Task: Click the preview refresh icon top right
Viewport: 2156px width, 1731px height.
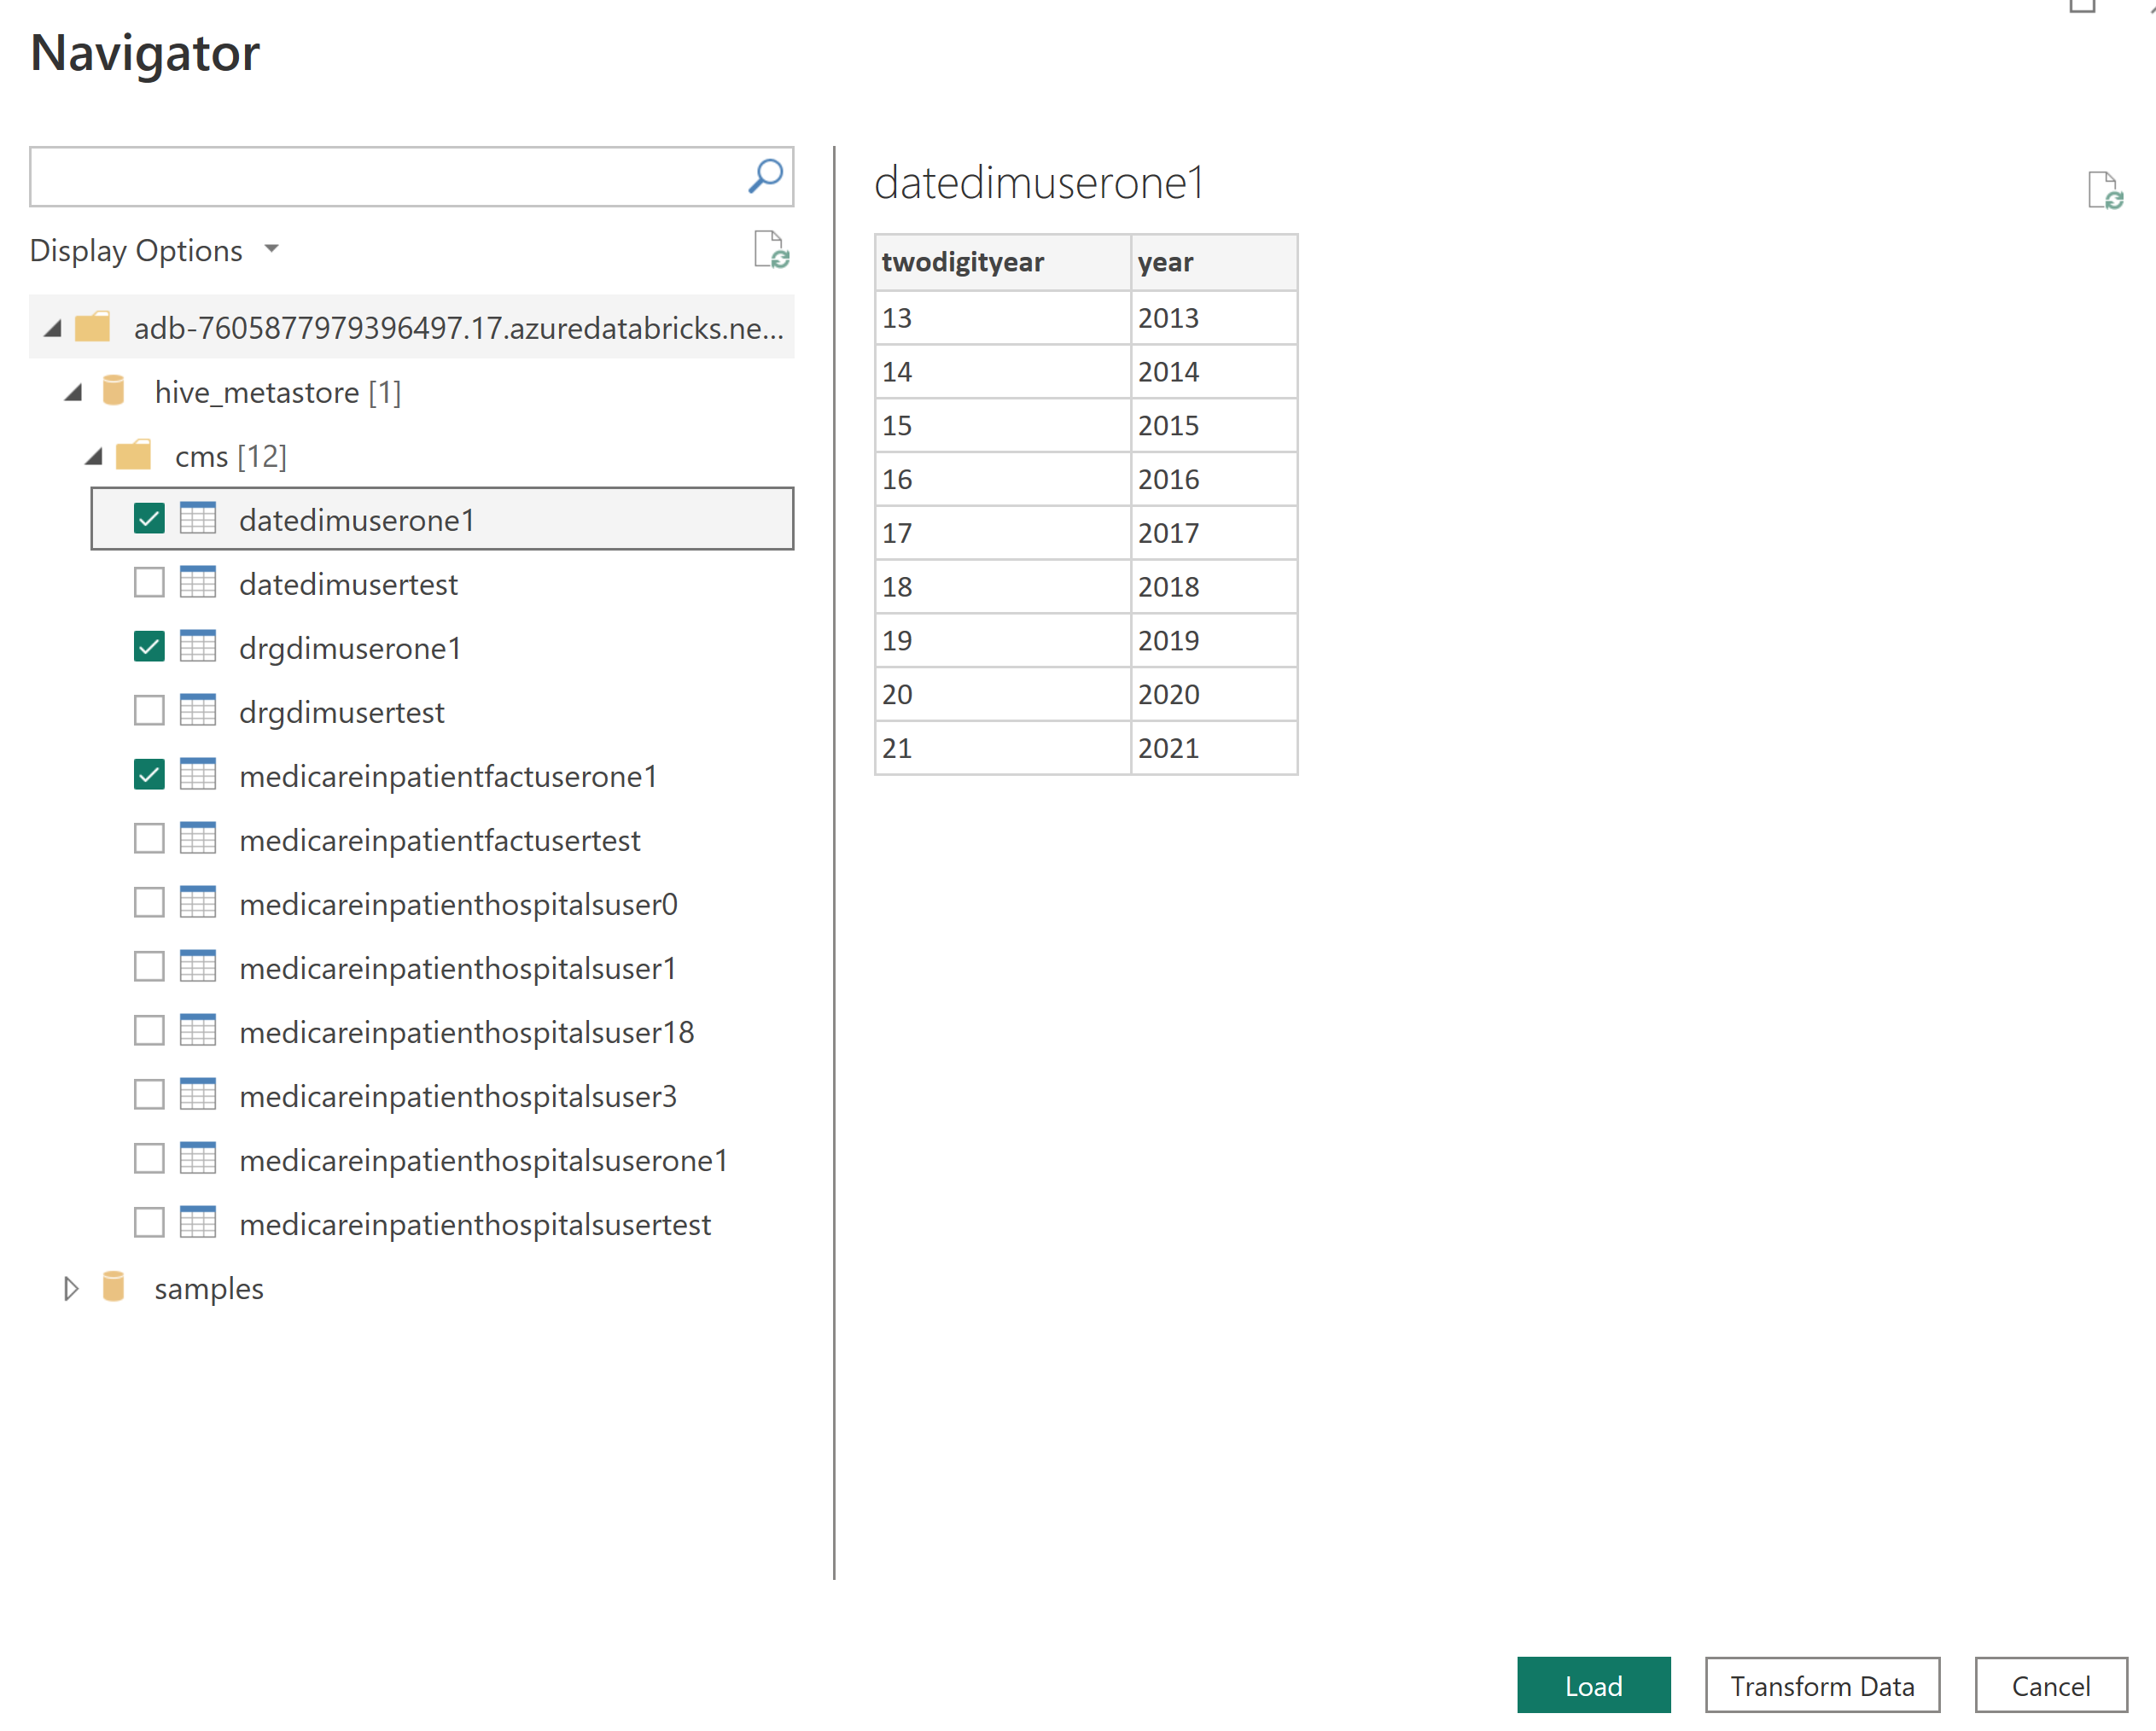Action: coord(2104,190)
